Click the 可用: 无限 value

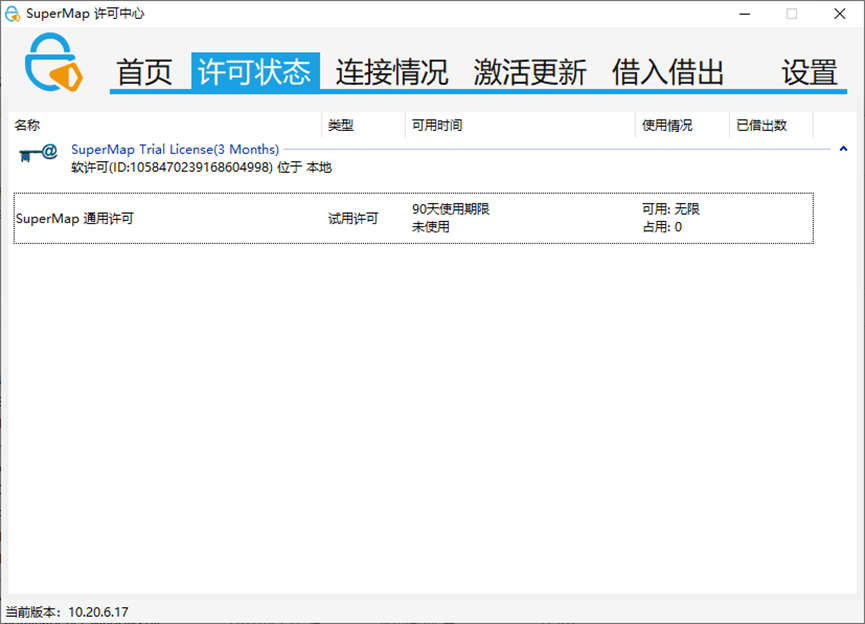[671, 209]
